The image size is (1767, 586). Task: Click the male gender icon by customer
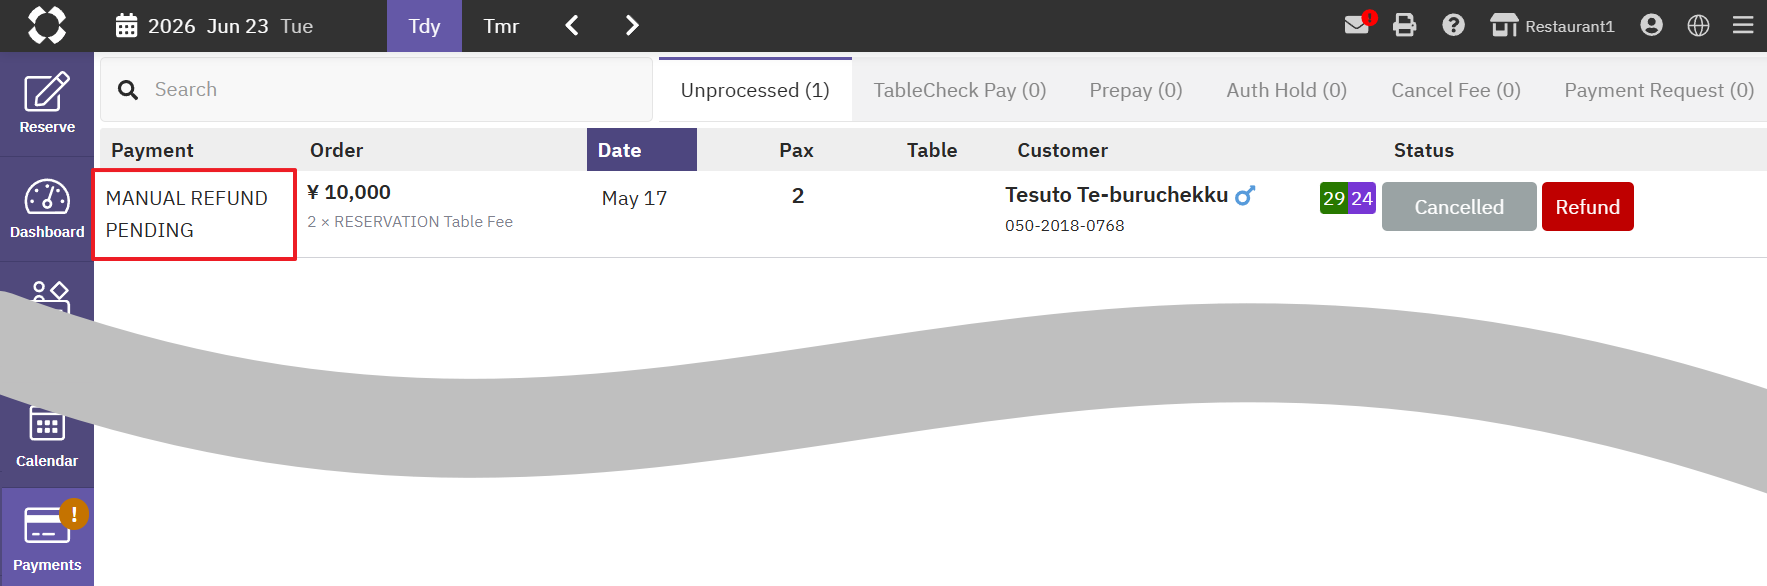(1245, 195)
